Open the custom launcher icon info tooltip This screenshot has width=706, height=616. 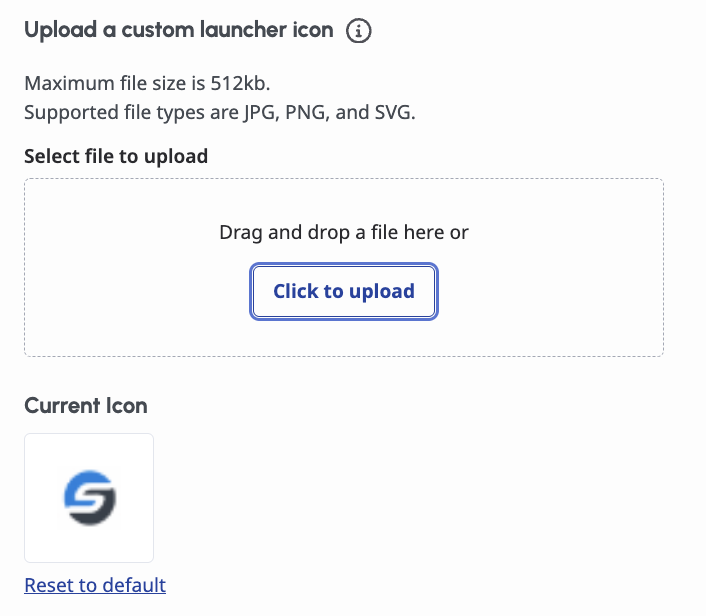click(358, 31)
